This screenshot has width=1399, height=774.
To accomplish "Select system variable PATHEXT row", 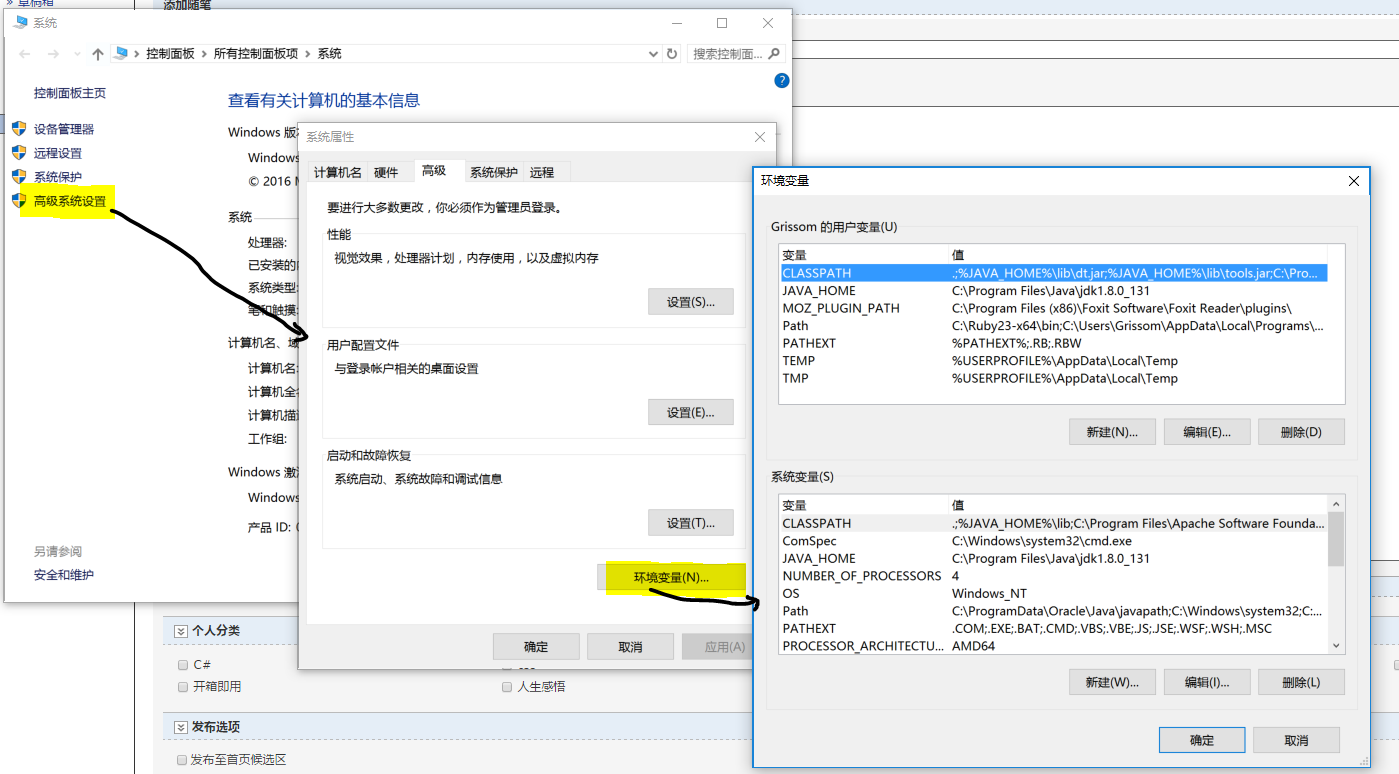I will point(1053,629).
